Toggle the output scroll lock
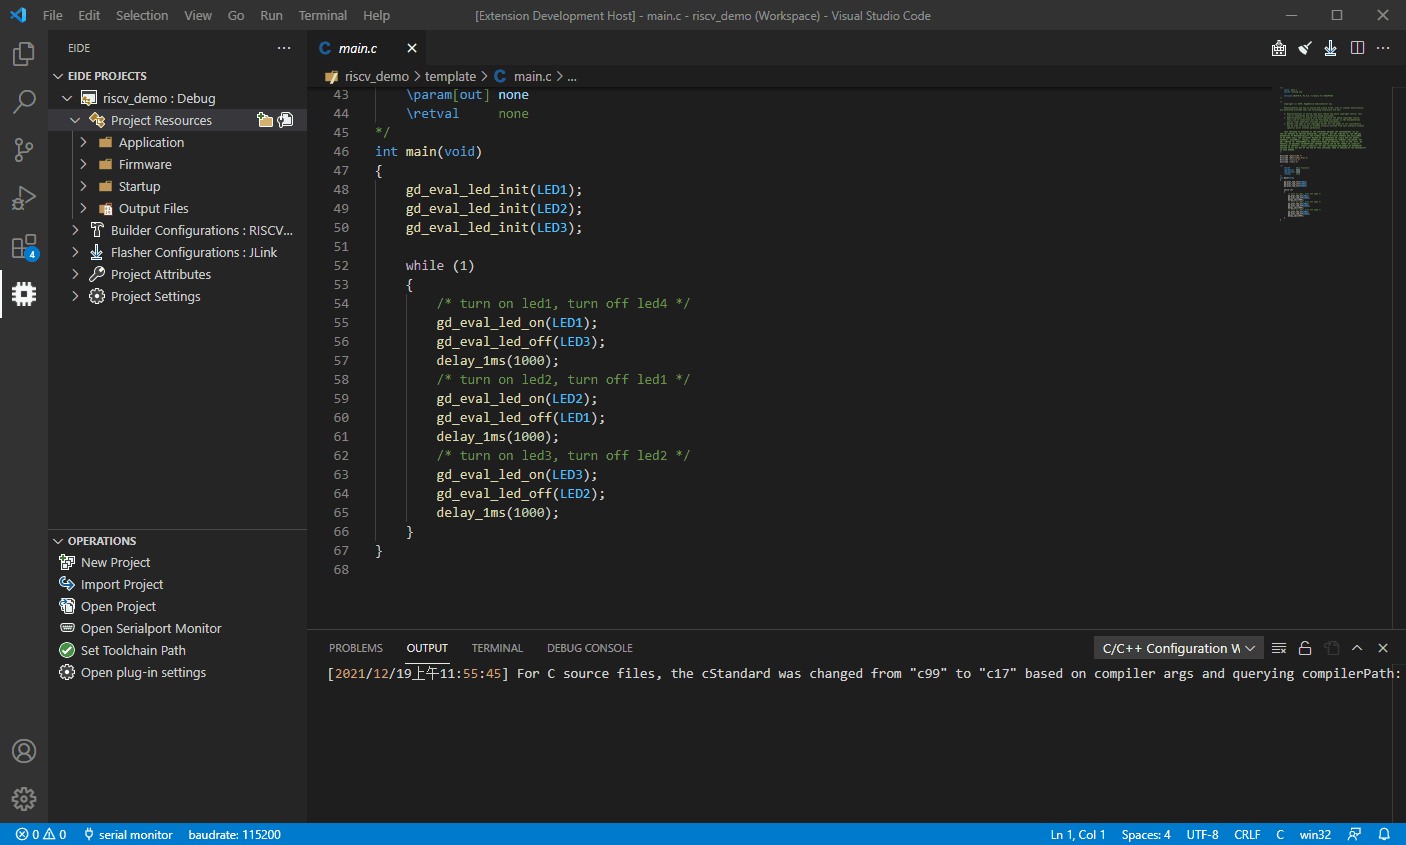This screenshot has height=845, width=1406. pos(1305,648)
